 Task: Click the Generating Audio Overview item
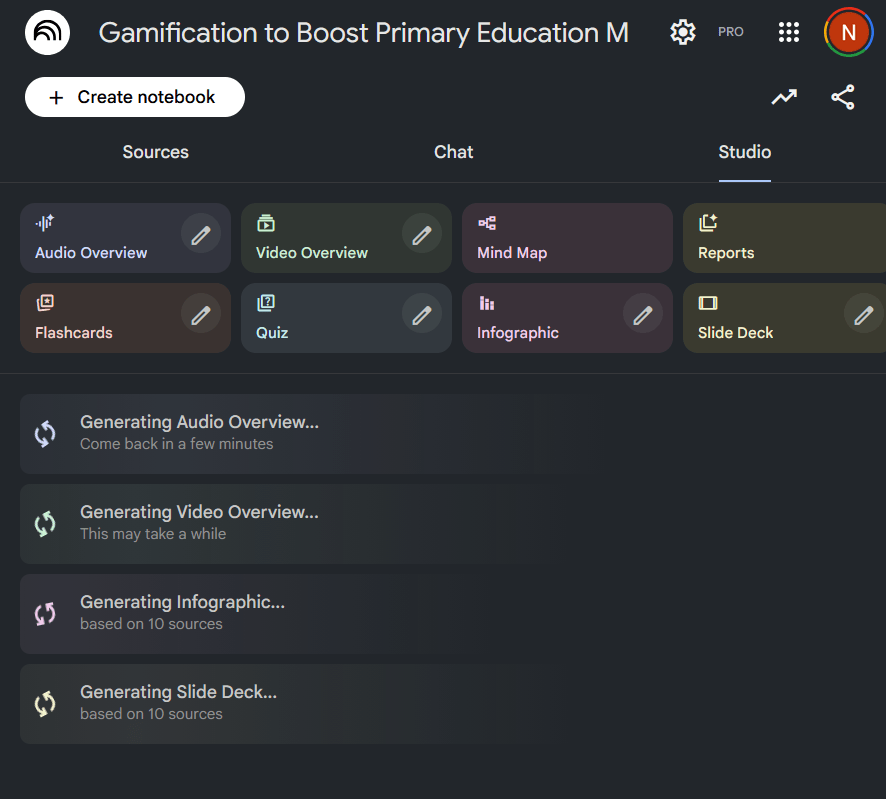pos(300,433)
